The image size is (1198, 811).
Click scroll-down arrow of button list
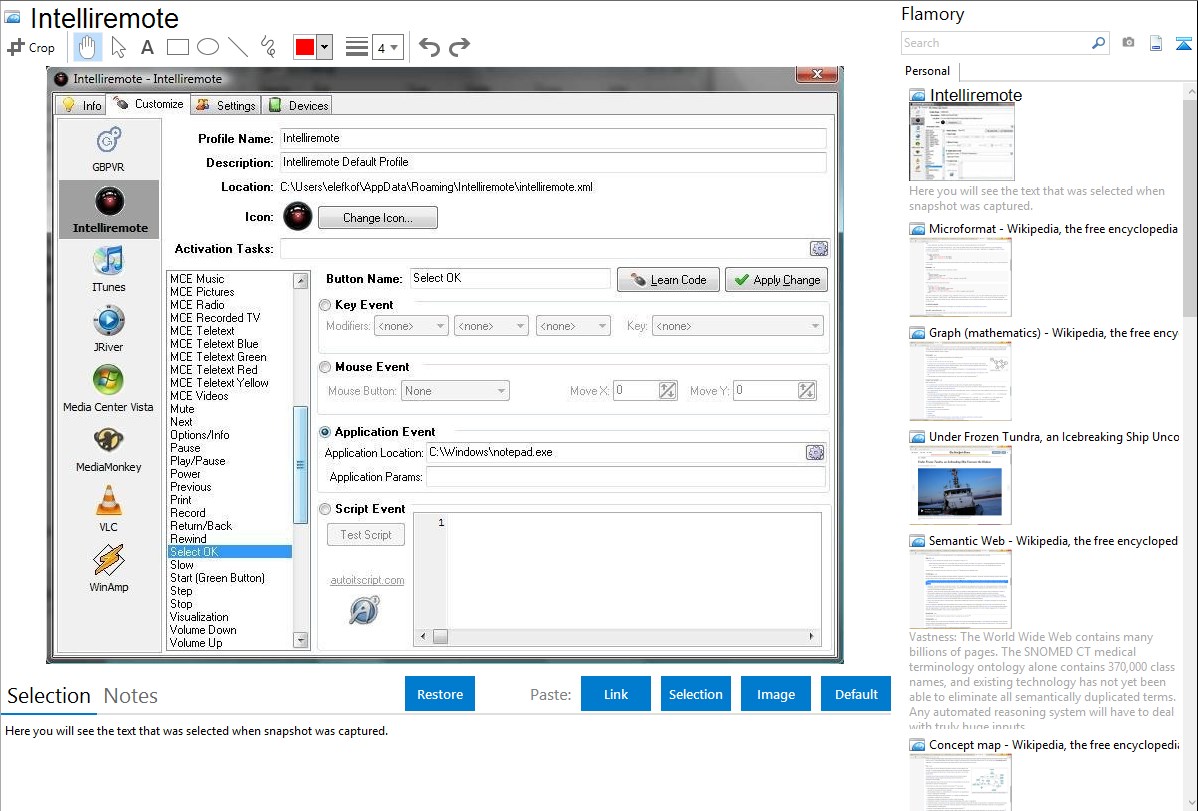click(301, 640)
